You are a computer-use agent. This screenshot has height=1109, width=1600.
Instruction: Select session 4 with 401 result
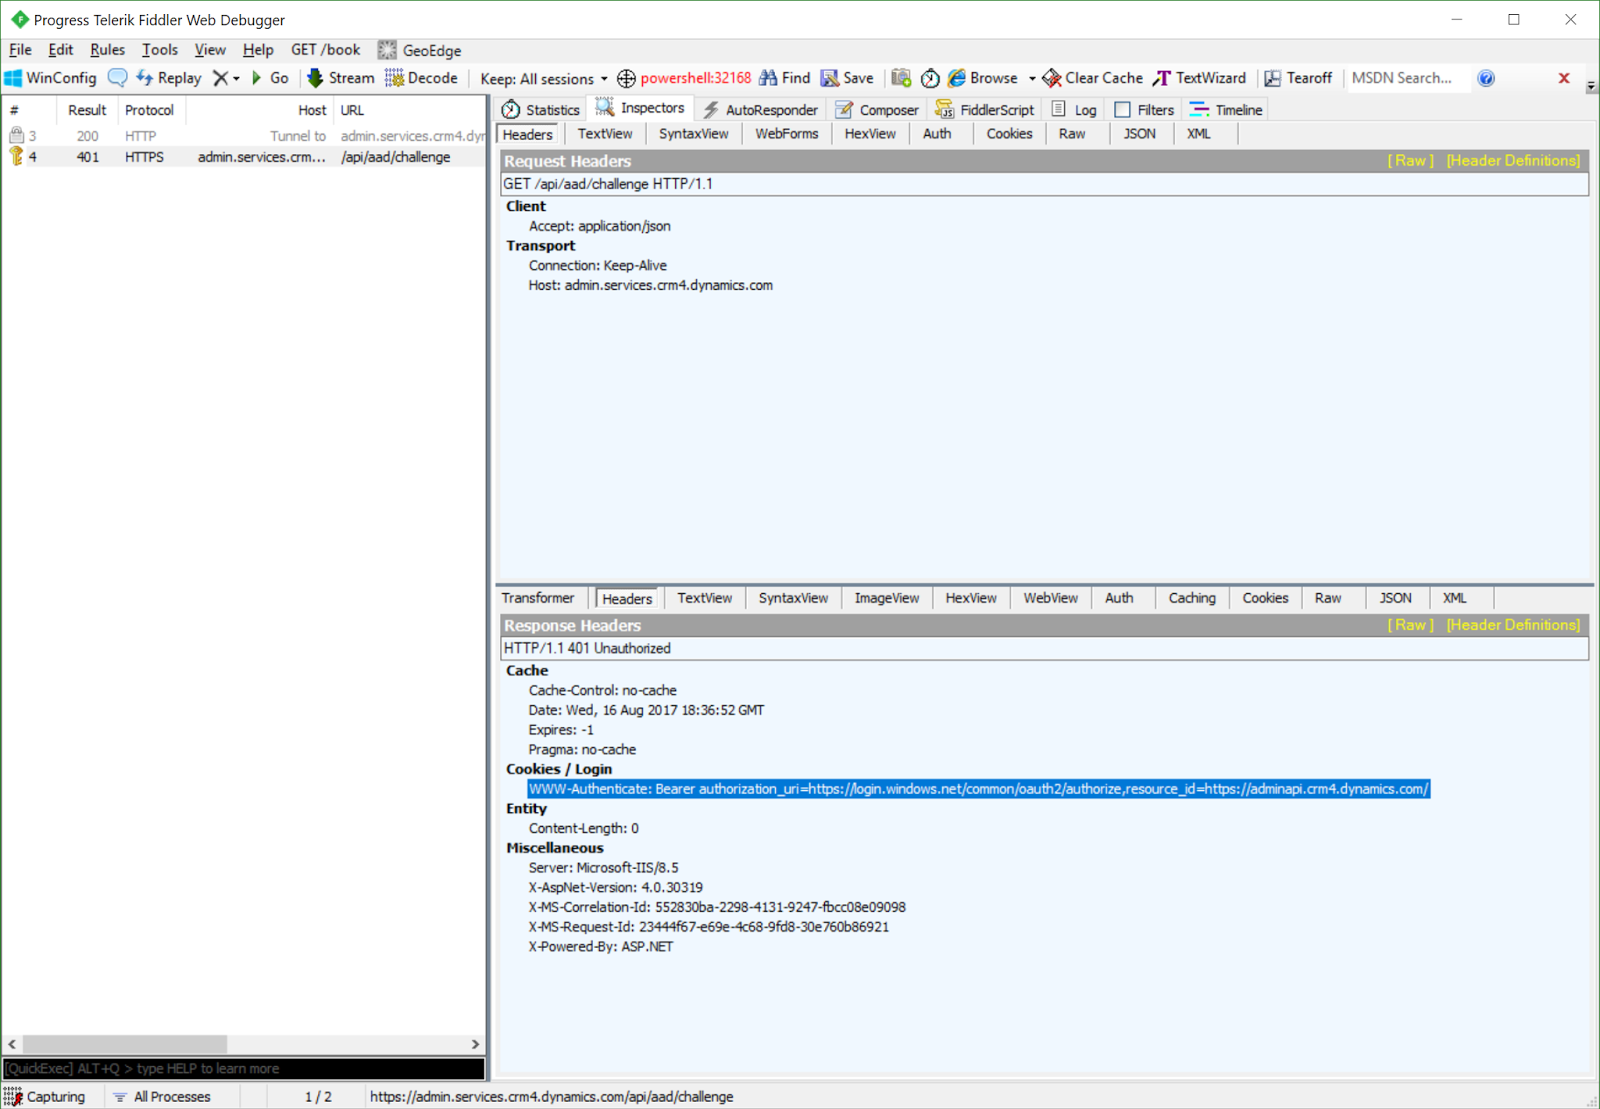click(244, 157)
